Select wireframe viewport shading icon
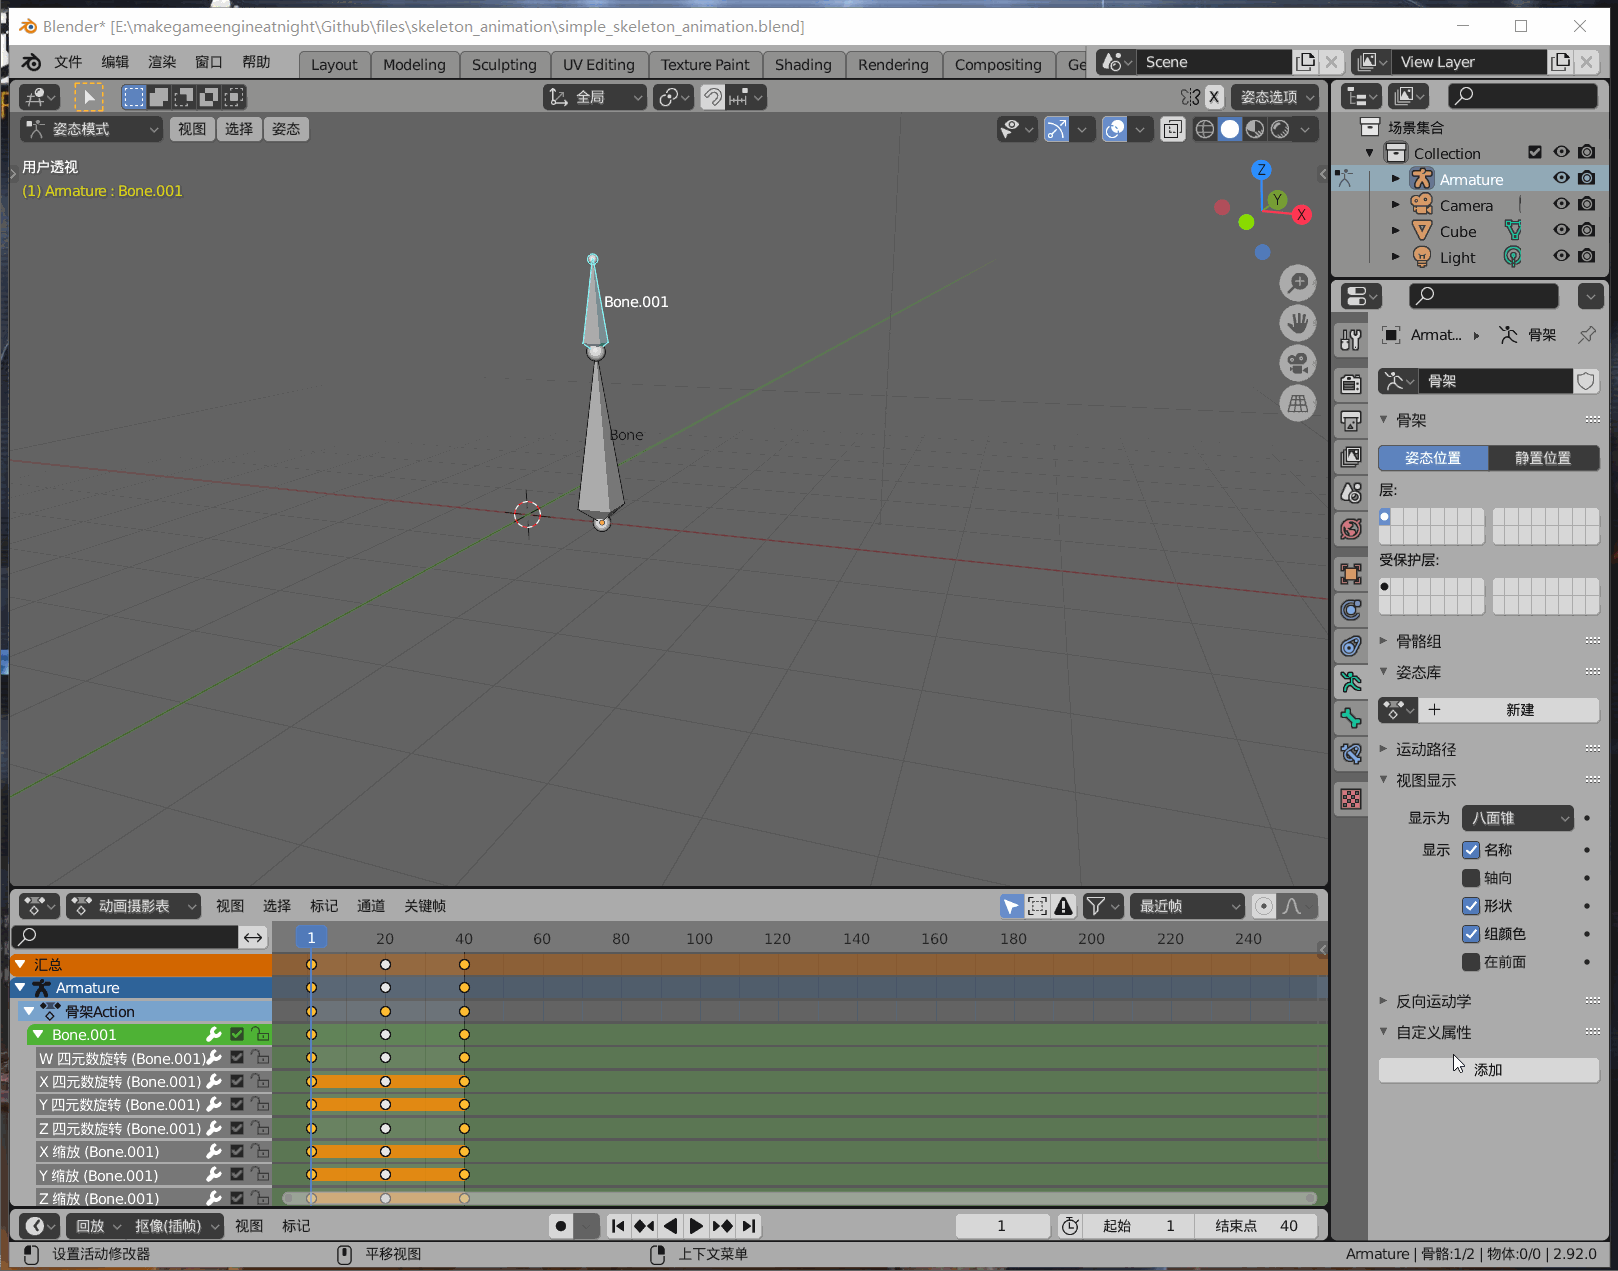 (x=1205, y=129)
